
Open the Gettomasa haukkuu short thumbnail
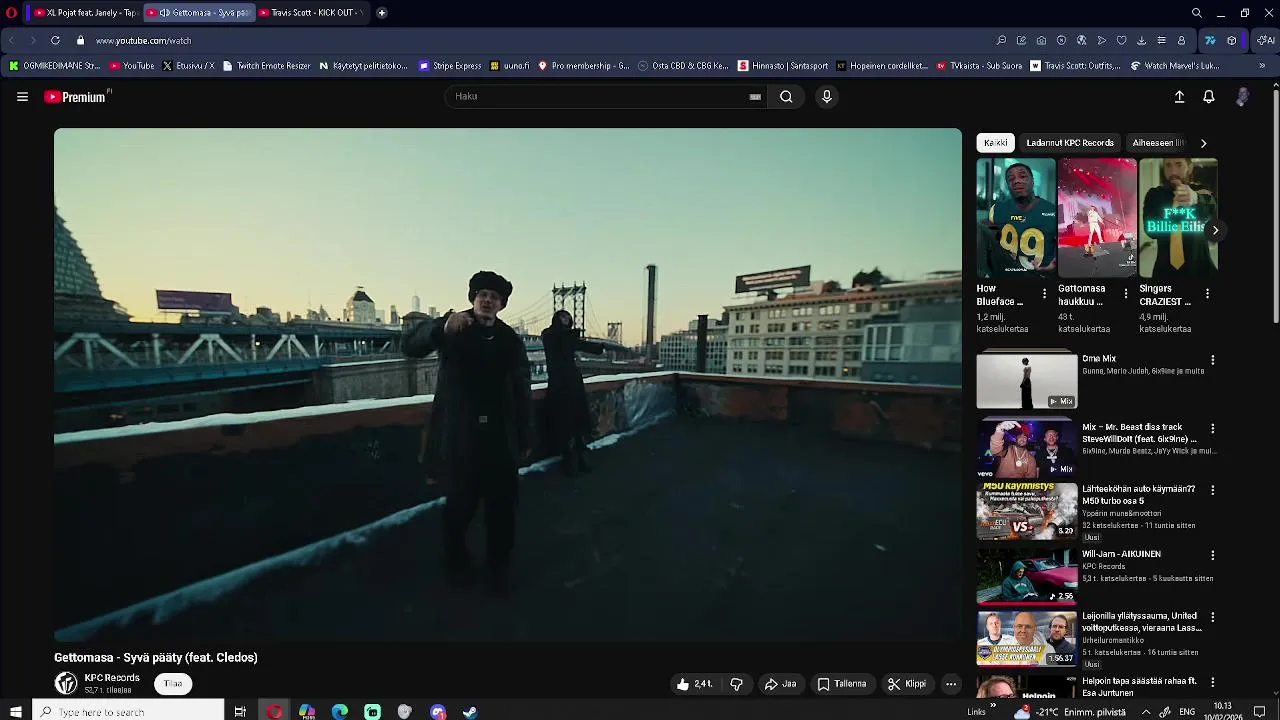[x=1097, y=218]
